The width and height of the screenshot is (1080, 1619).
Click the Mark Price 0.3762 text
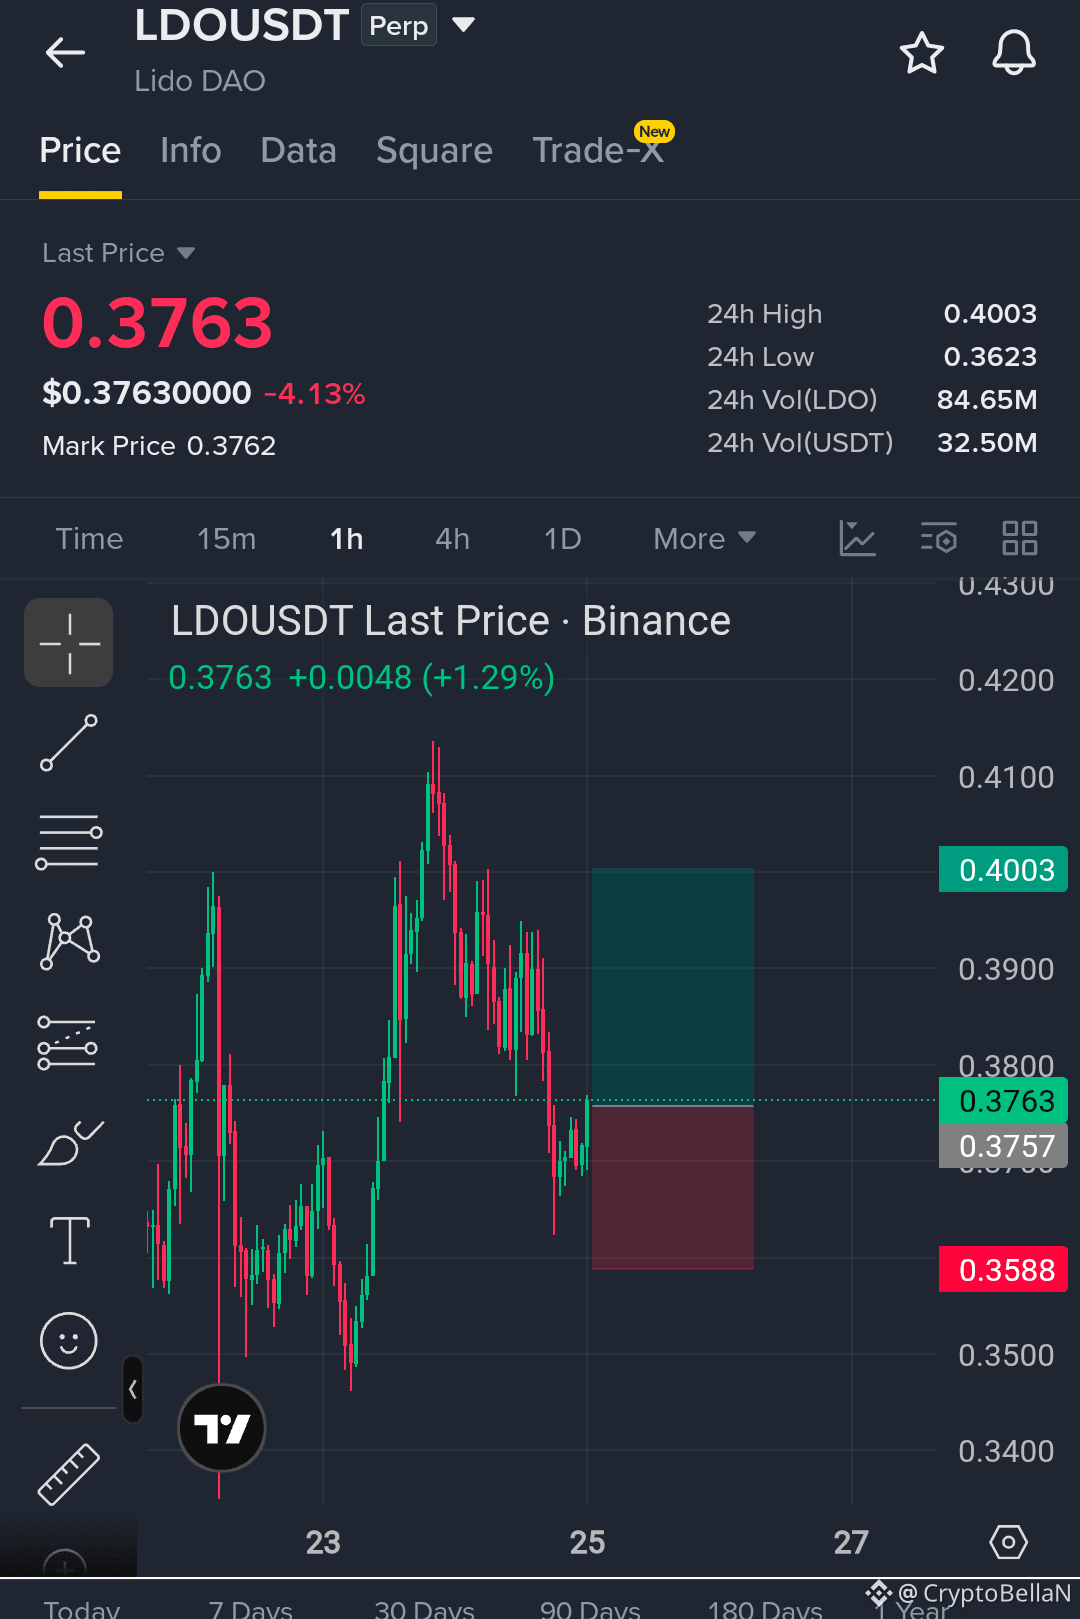(159, 446)
